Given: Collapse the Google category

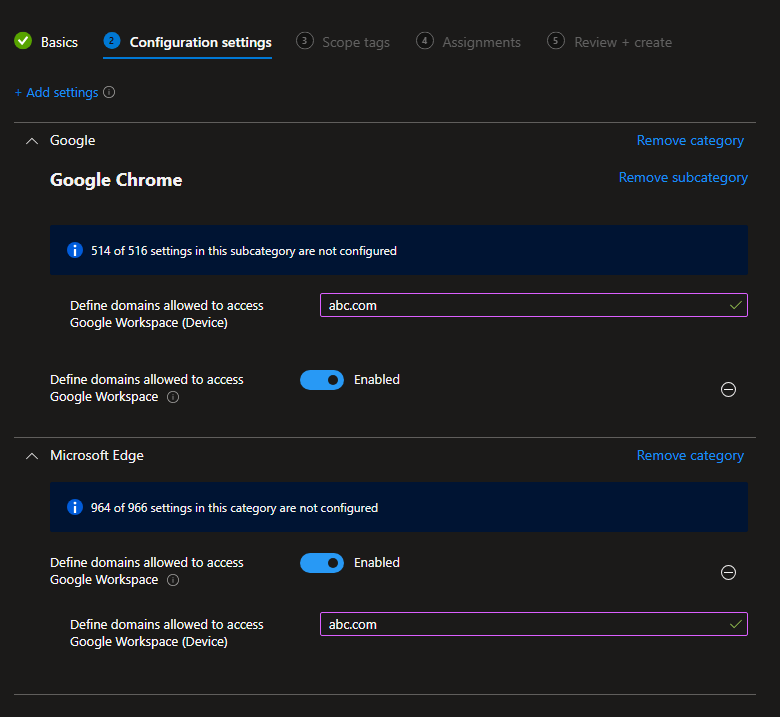Looking at the screenshot, I should [x=31, y=141].
